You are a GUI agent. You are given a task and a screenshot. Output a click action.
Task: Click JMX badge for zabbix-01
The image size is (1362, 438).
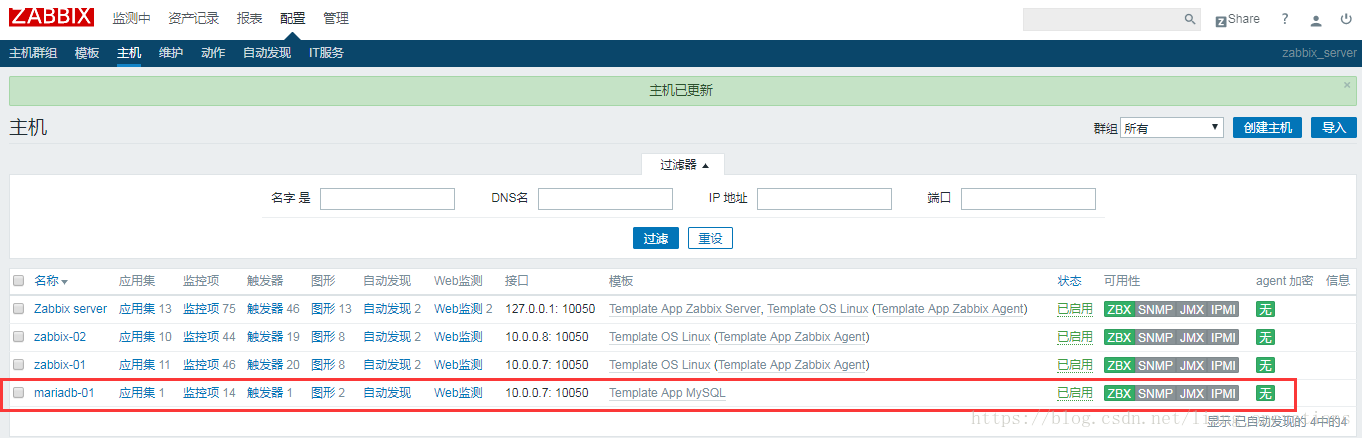pos(1192,365)
